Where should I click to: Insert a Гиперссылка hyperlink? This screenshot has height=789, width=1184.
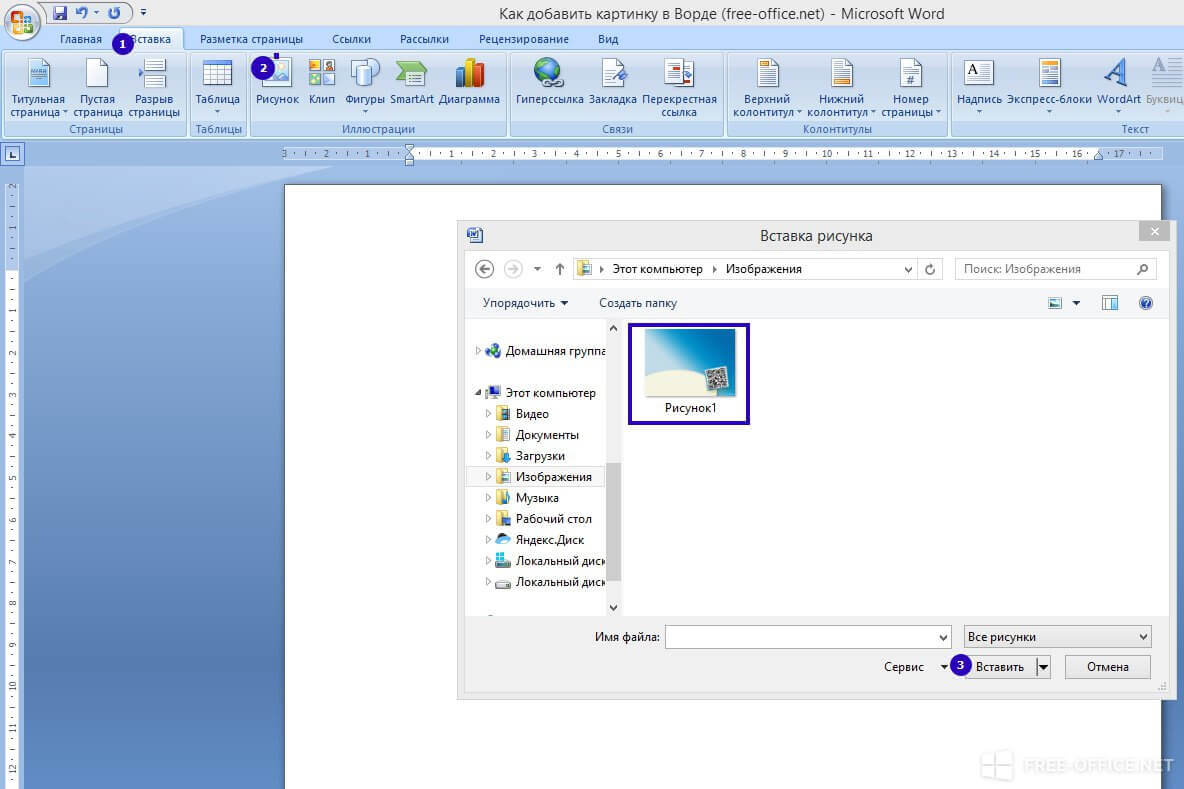click(x=549, y=83)
